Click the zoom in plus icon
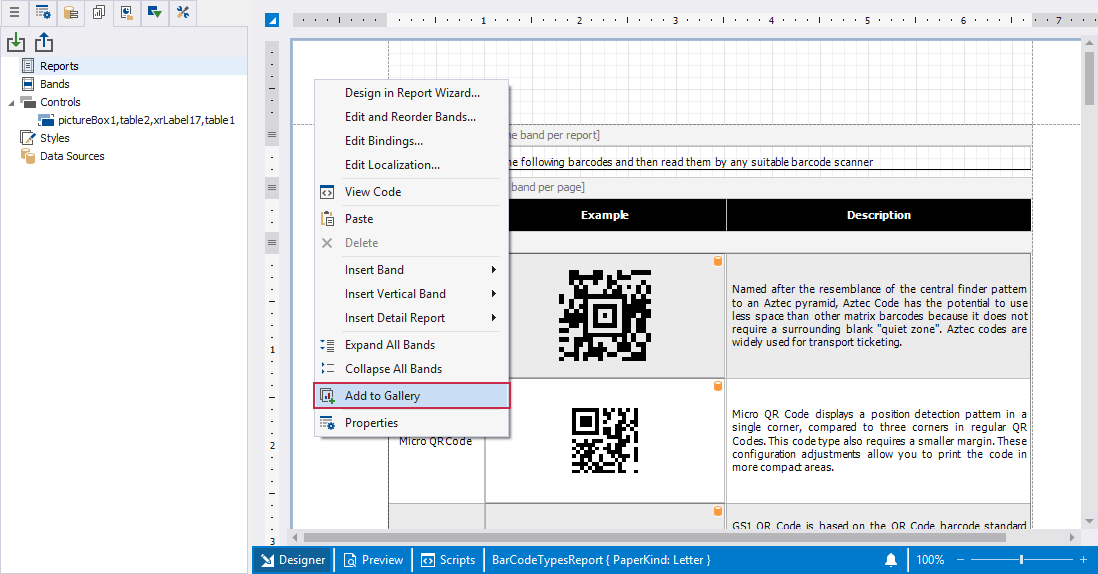1098x574 pixels. click(x=1082, y=560)
